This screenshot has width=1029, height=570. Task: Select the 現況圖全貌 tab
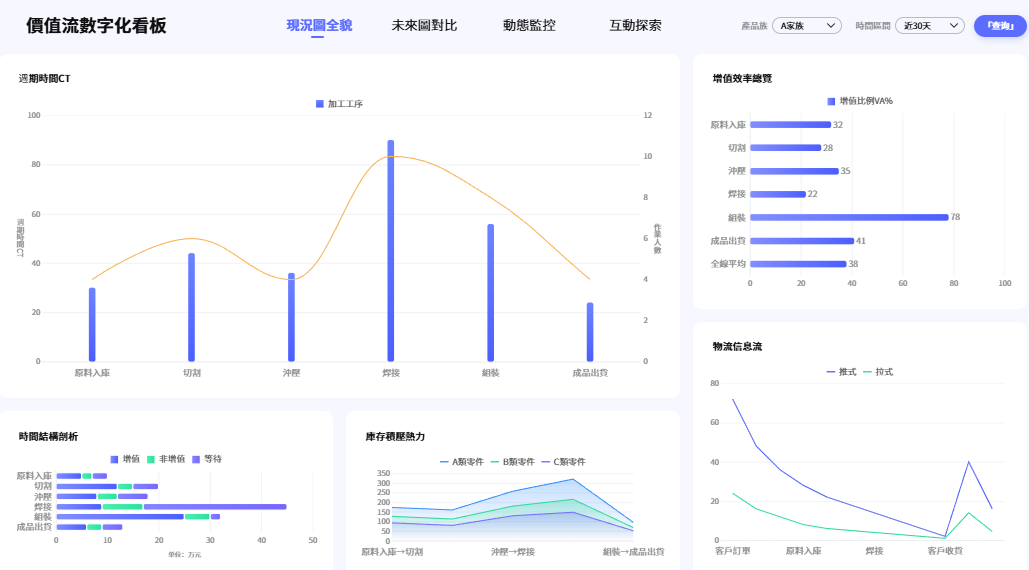[319, 26]
